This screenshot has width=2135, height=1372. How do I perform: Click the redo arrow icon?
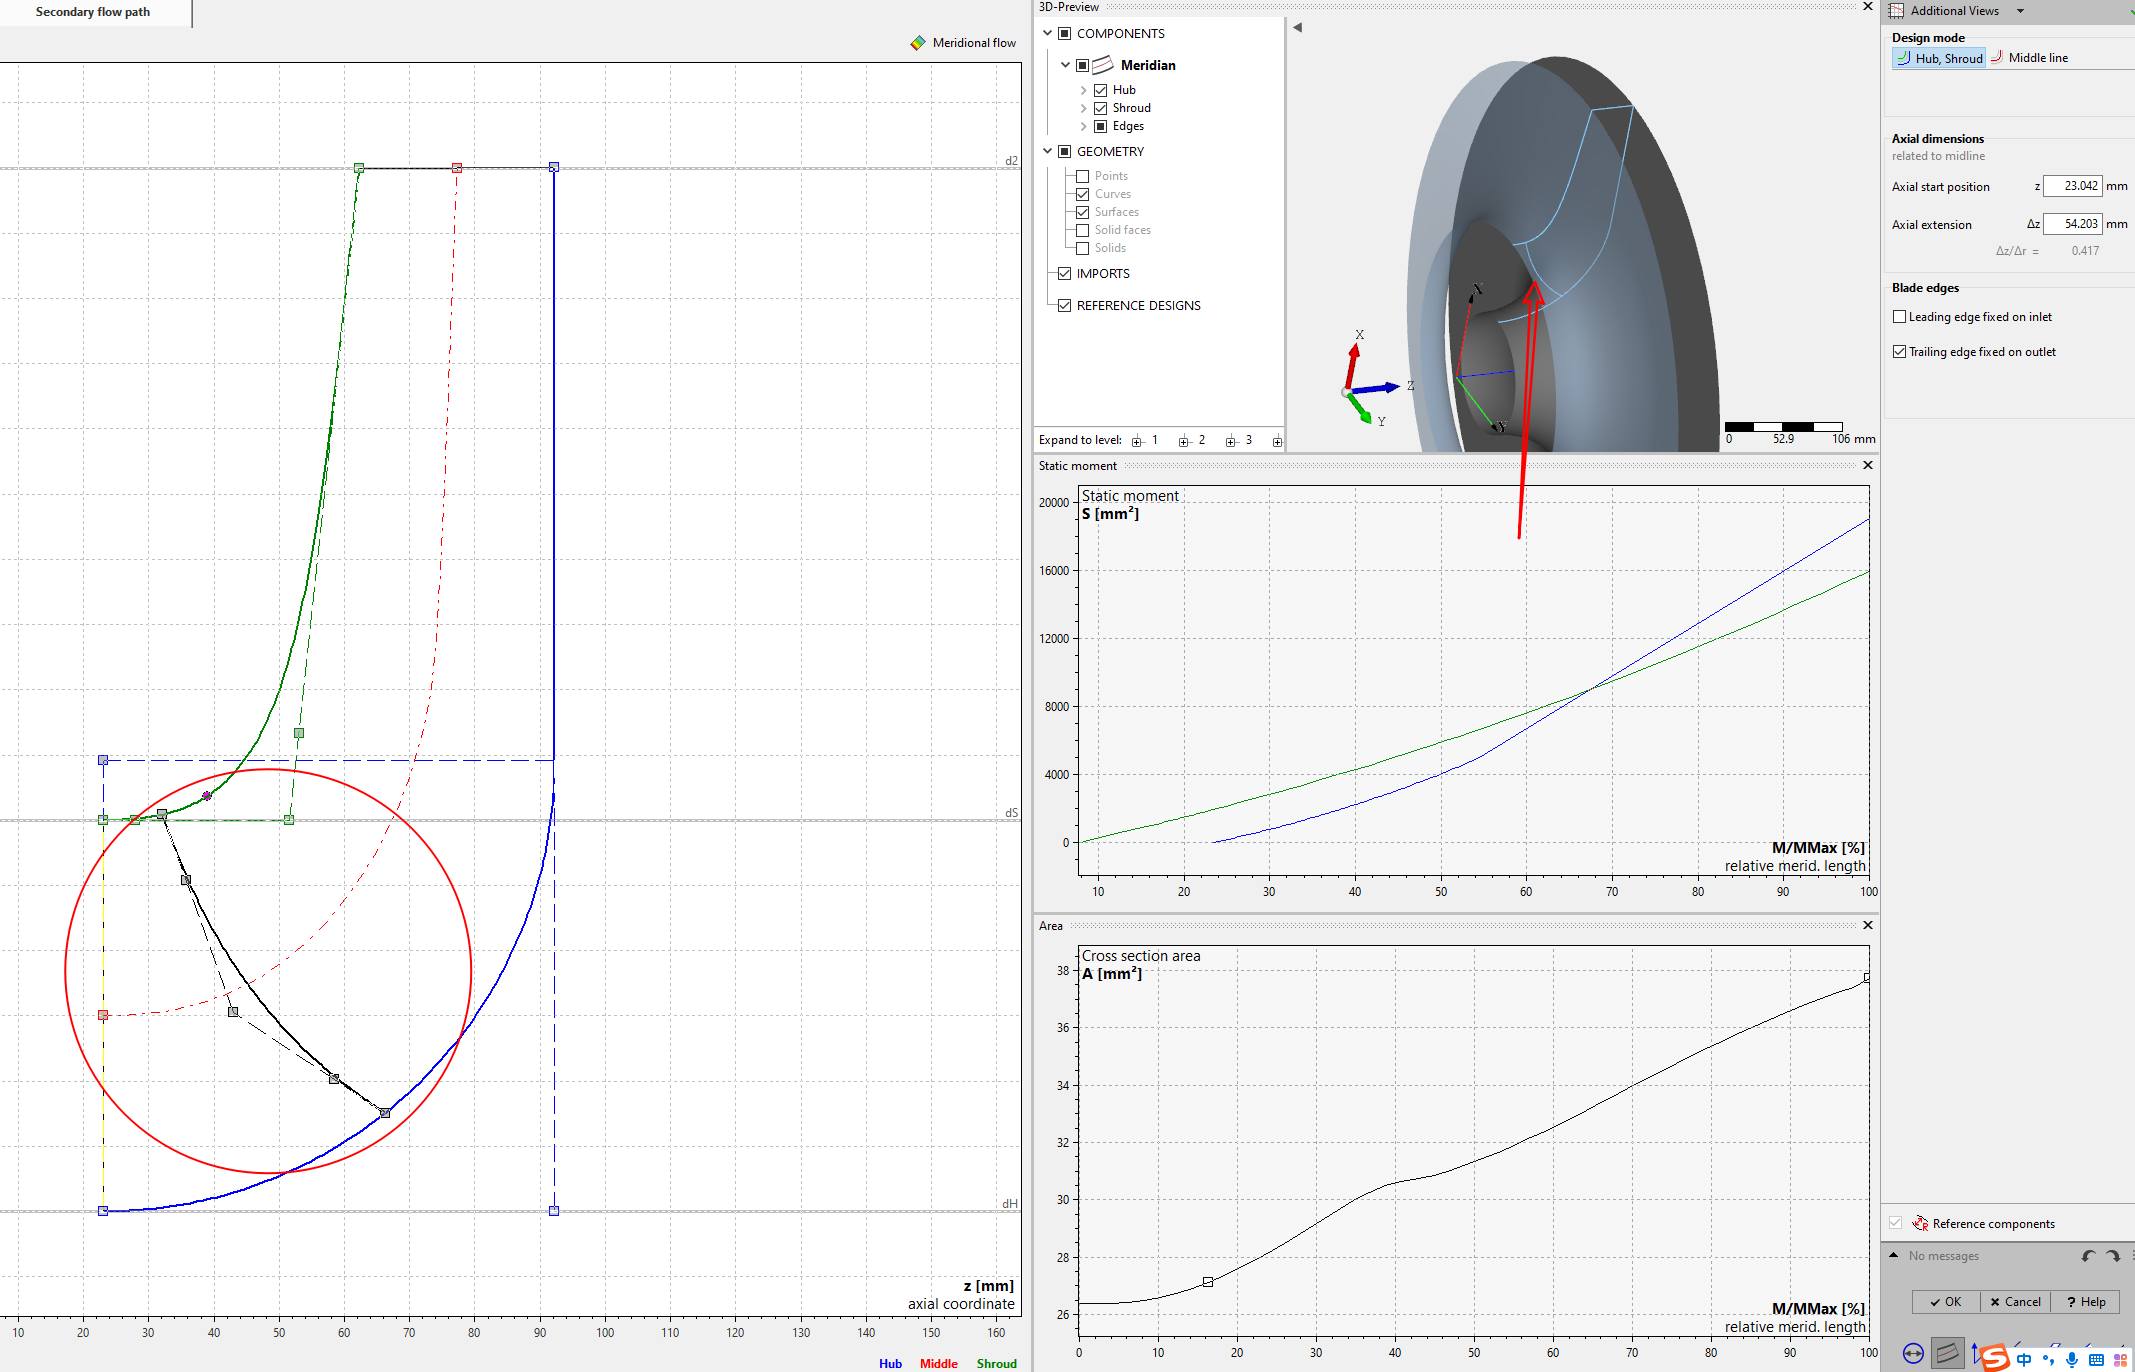pyautogui.click(x=2113, y=1256)
